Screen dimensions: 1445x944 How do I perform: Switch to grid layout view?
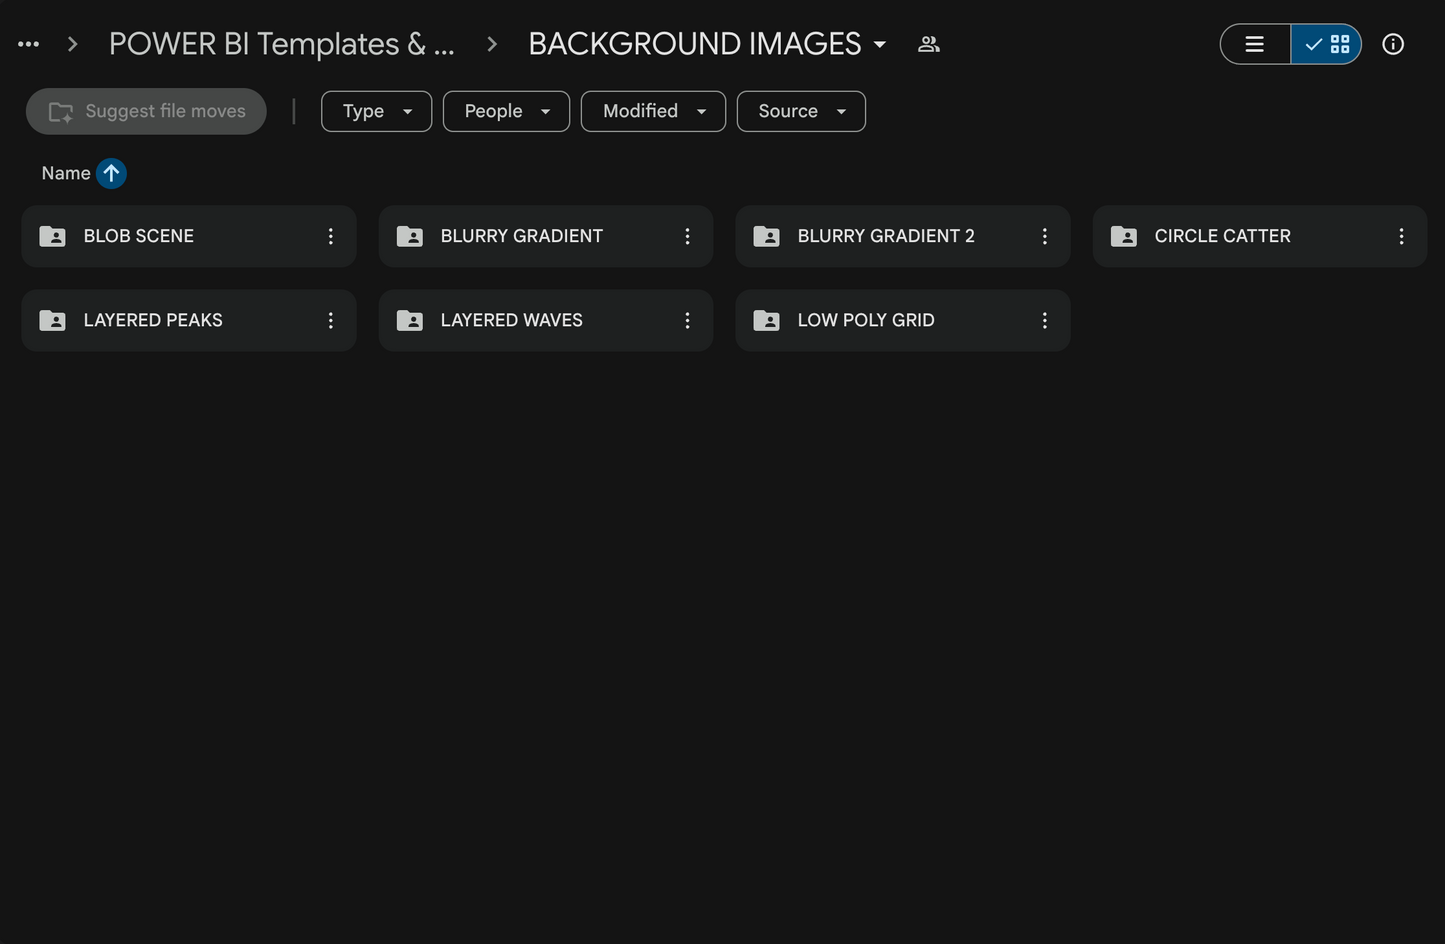point(1327,44)
